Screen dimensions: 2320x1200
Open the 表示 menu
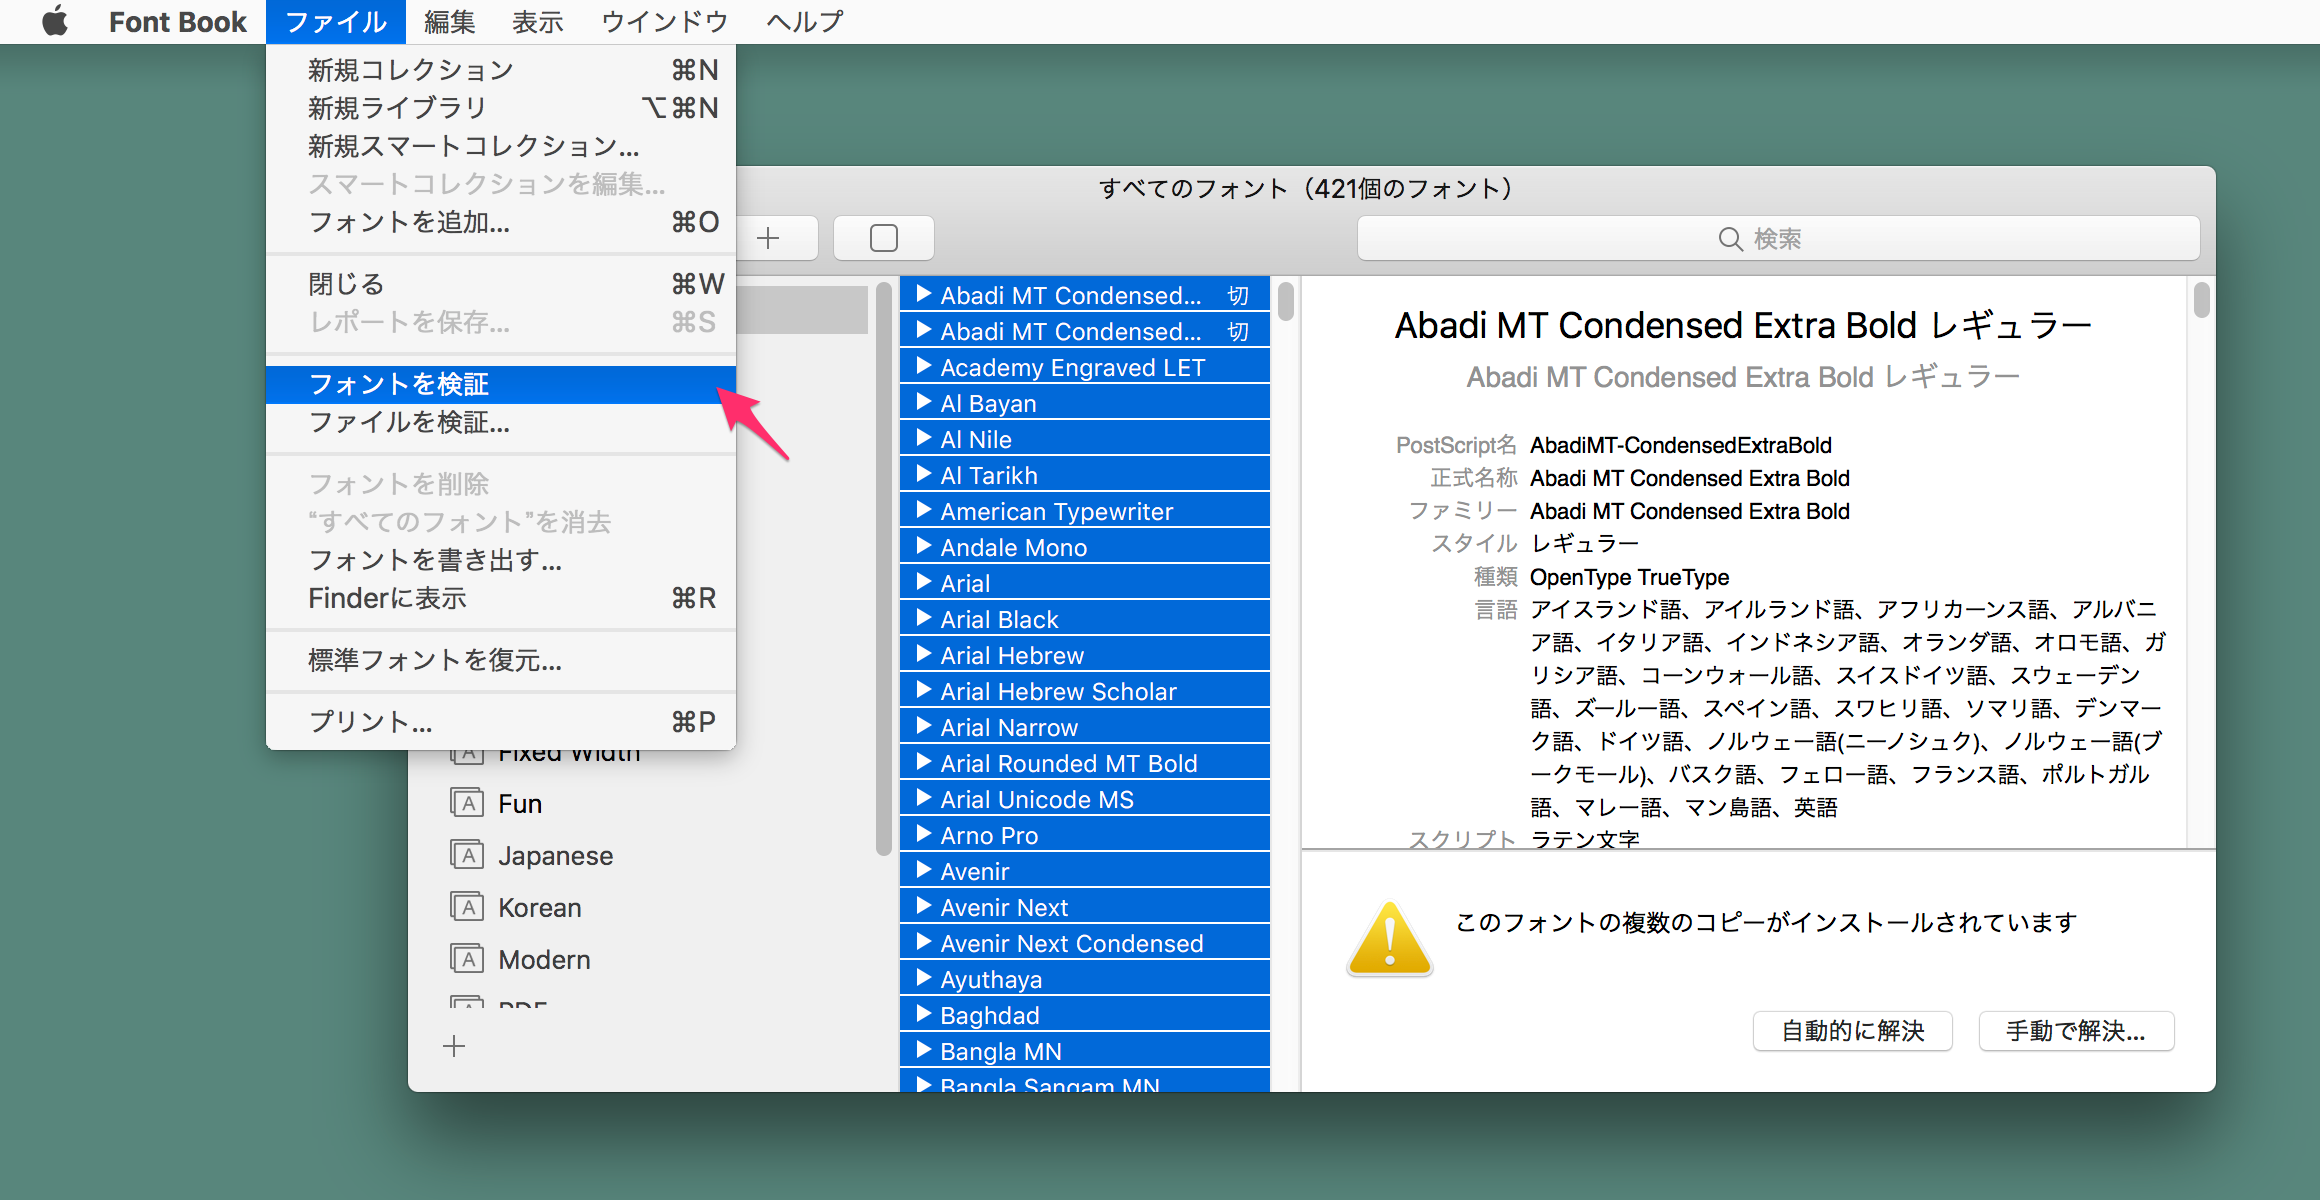[537, 21]
